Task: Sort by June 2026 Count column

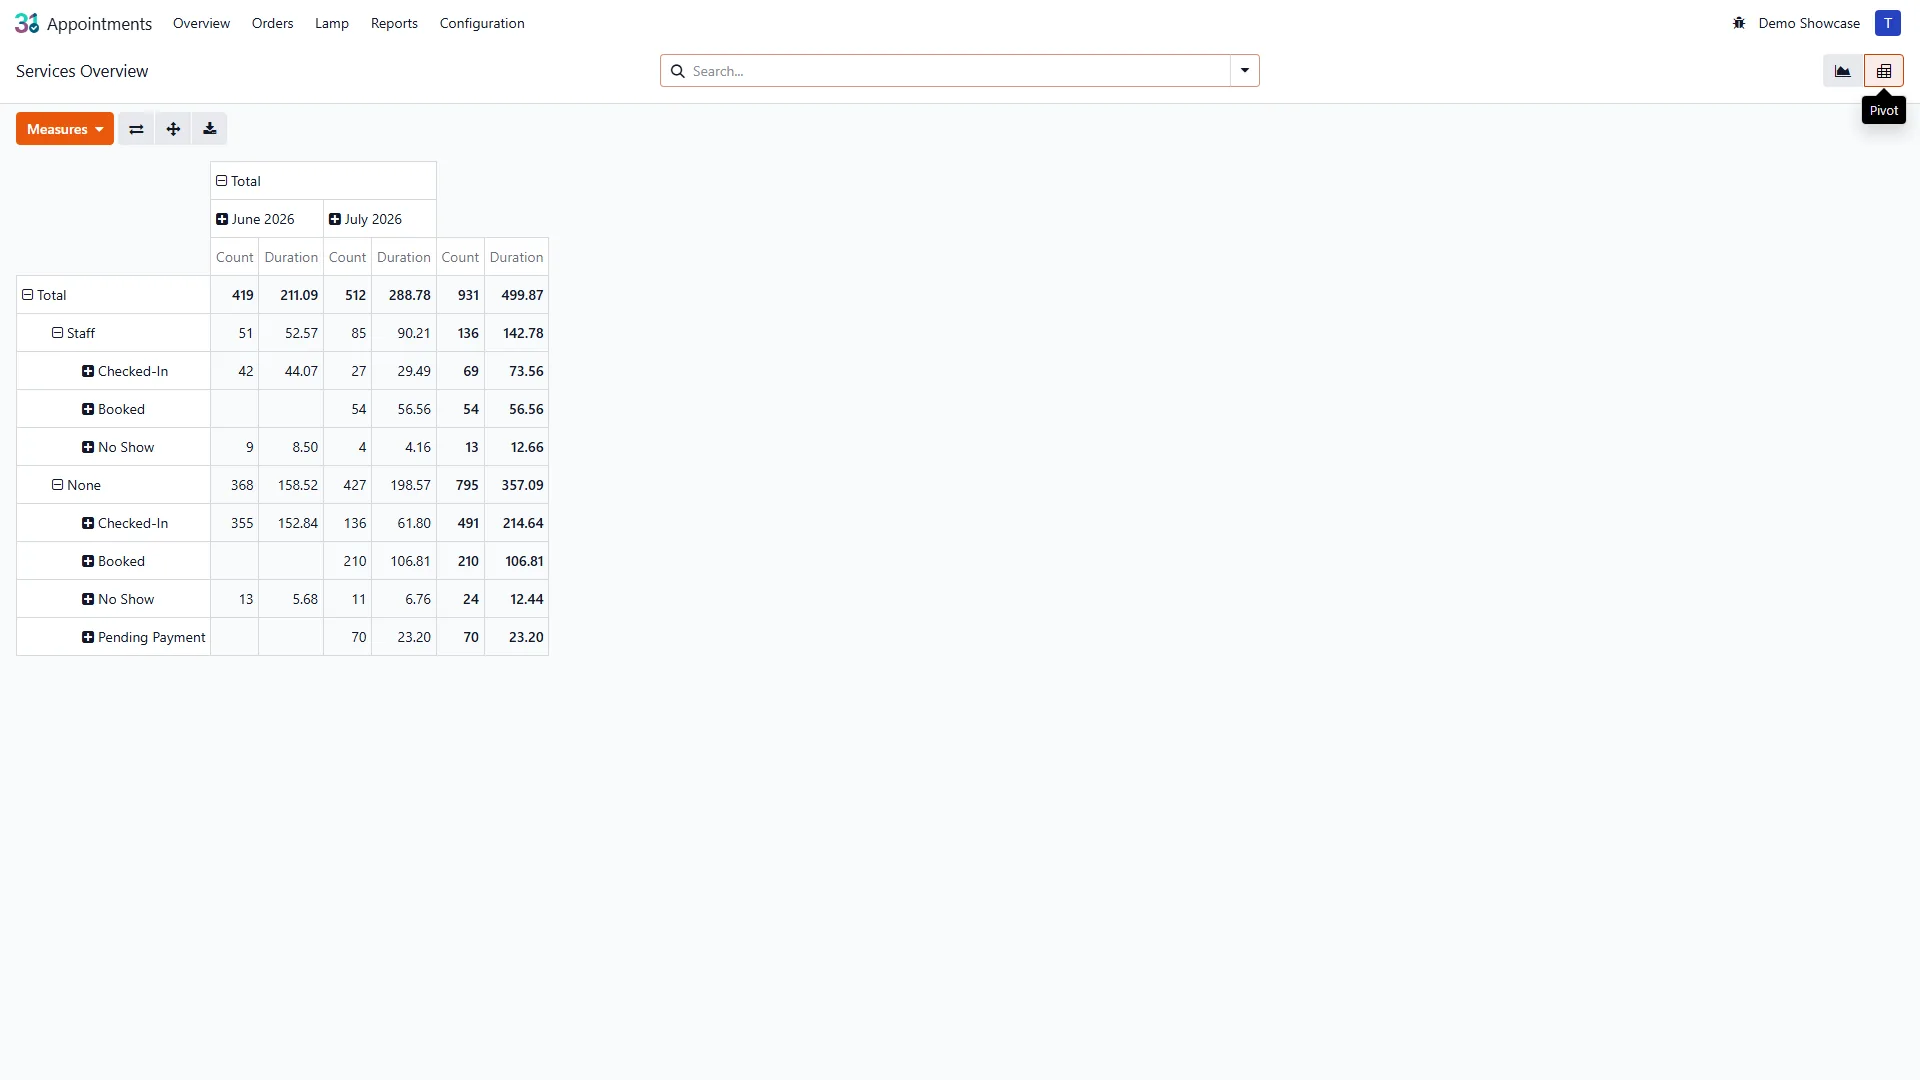Action: [x=235, y=257]
